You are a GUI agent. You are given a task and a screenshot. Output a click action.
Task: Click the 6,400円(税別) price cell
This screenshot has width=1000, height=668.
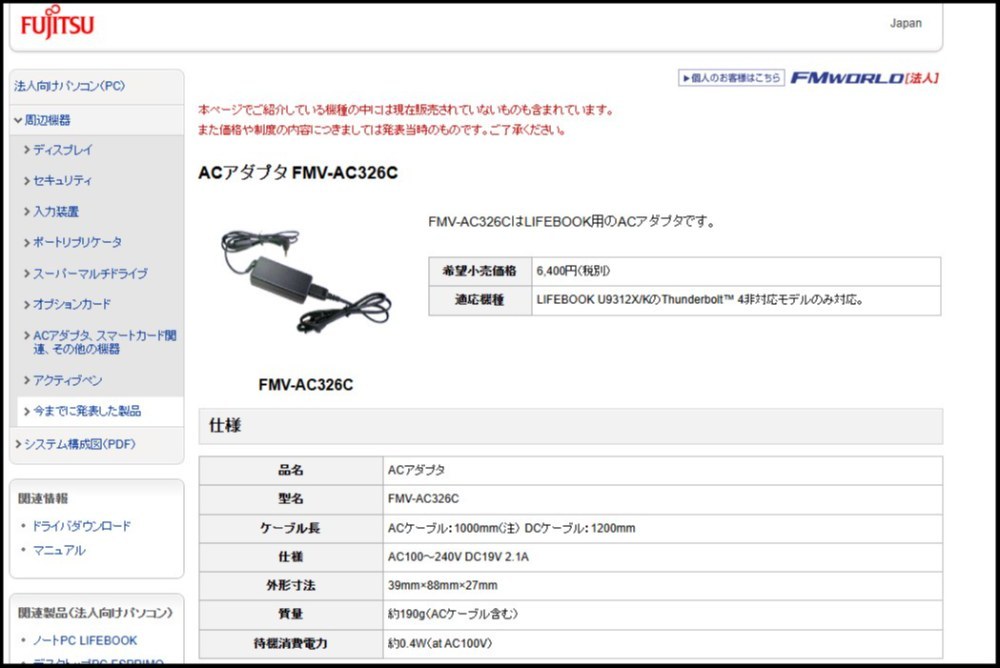coord(736,271)
